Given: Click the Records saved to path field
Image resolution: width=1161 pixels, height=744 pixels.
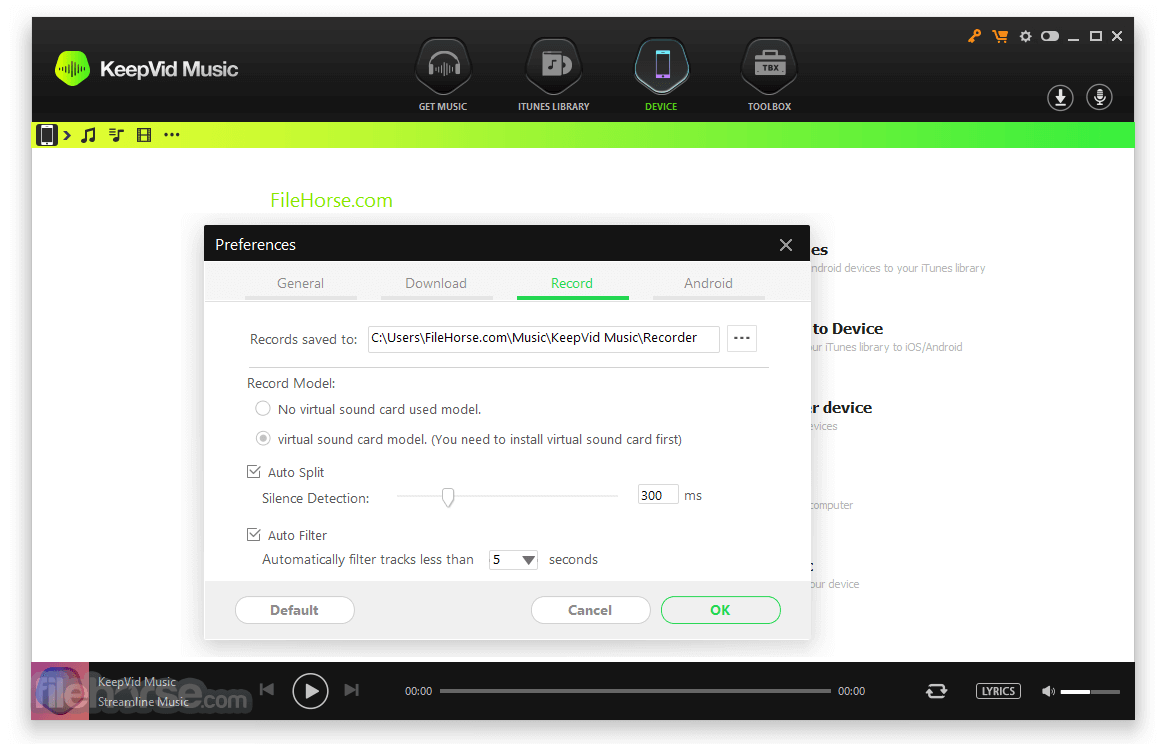Looking at the screenshot, I should point(543,338).
